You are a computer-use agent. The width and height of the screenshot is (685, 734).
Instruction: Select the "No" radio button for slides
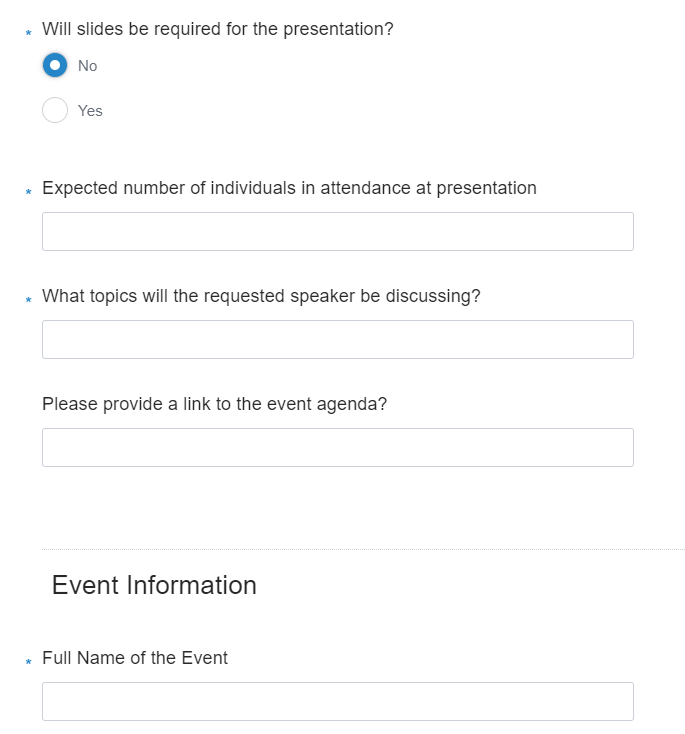pos(55,65)
